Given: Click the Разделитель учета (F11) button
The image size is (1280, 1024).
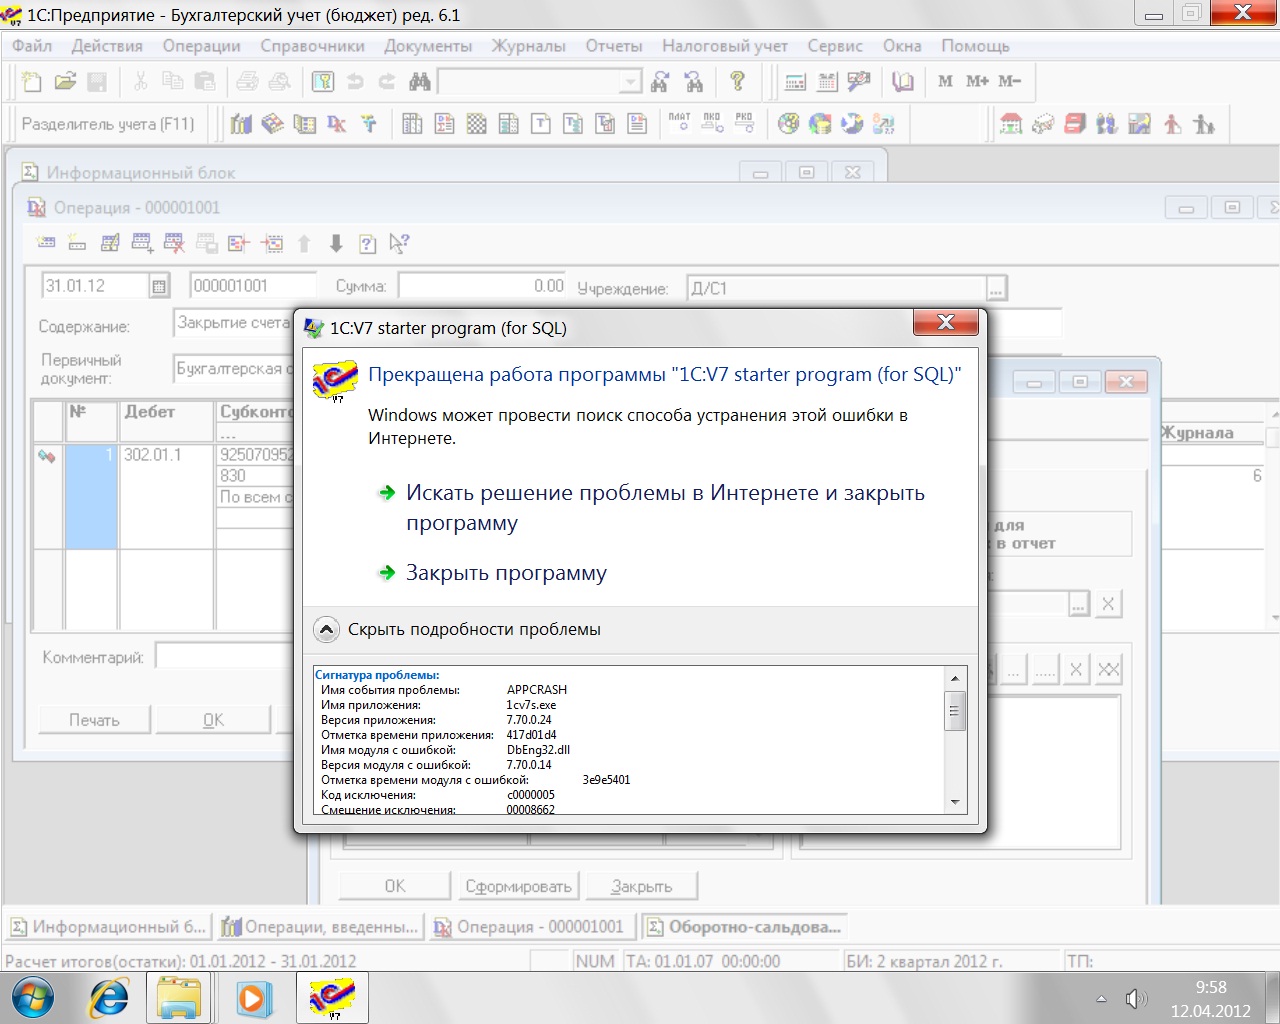Looking at the screenshot, I should tap(108, 124).
